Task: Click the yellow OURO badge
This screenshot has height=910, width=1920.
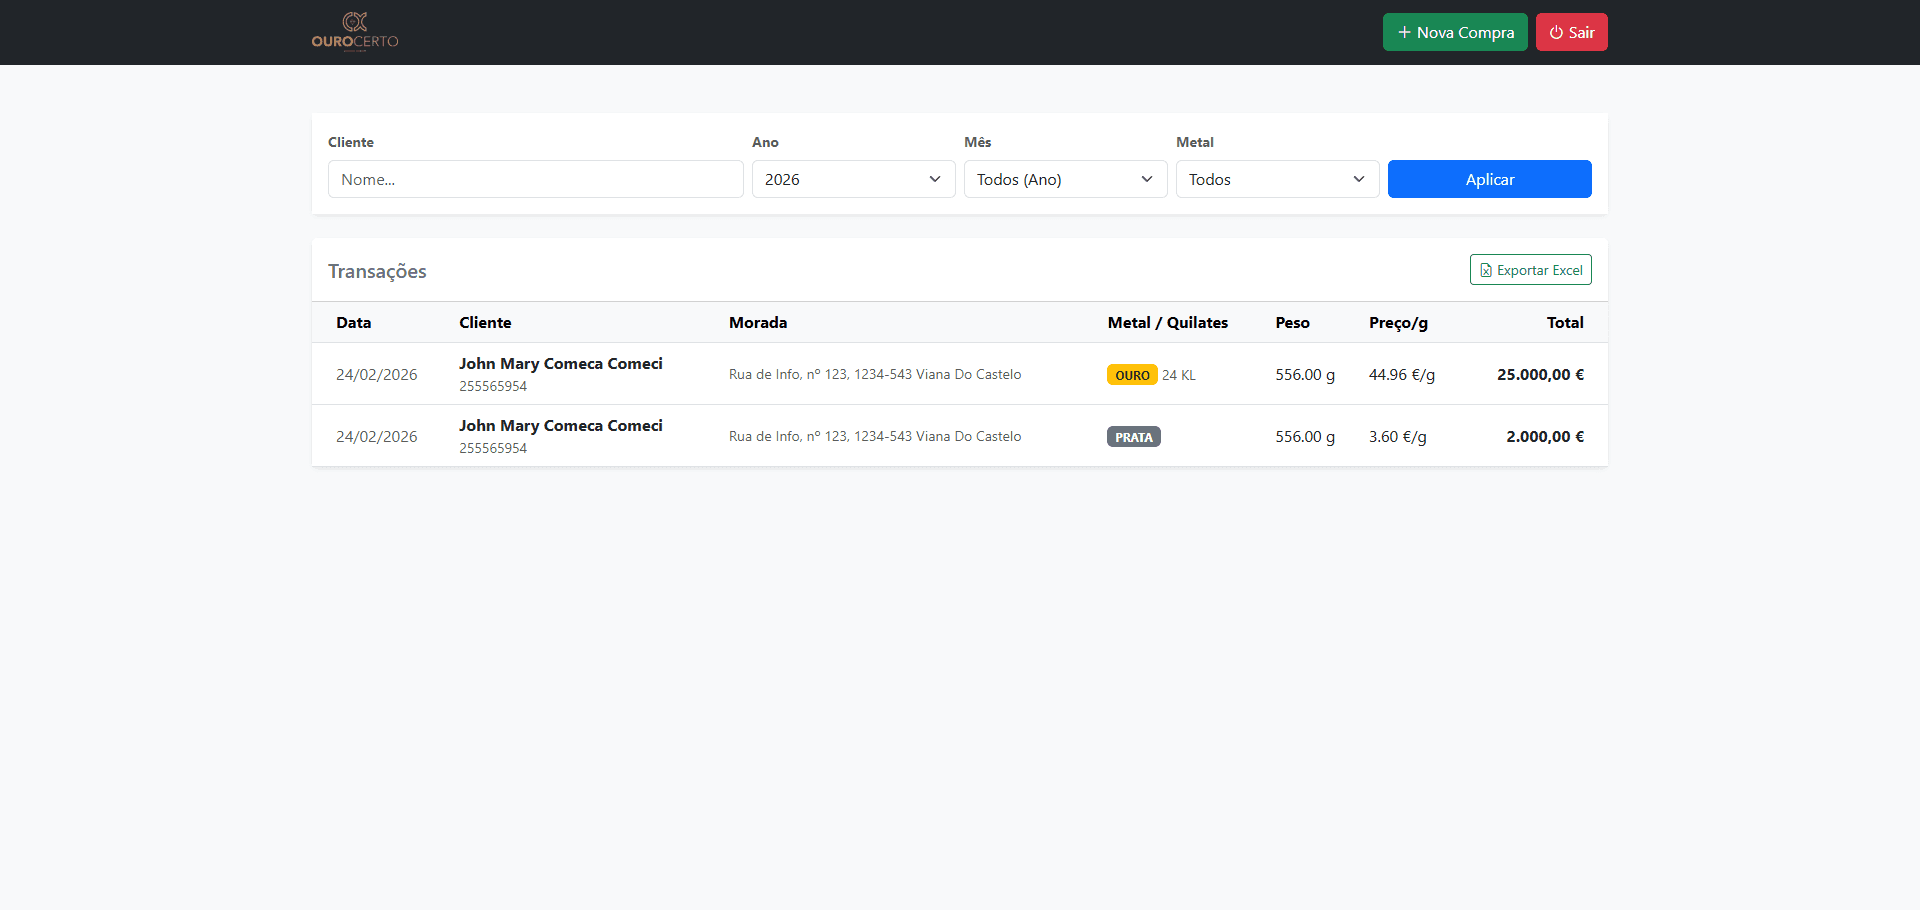Action: pyautogui.click(x=1132, y=375)
